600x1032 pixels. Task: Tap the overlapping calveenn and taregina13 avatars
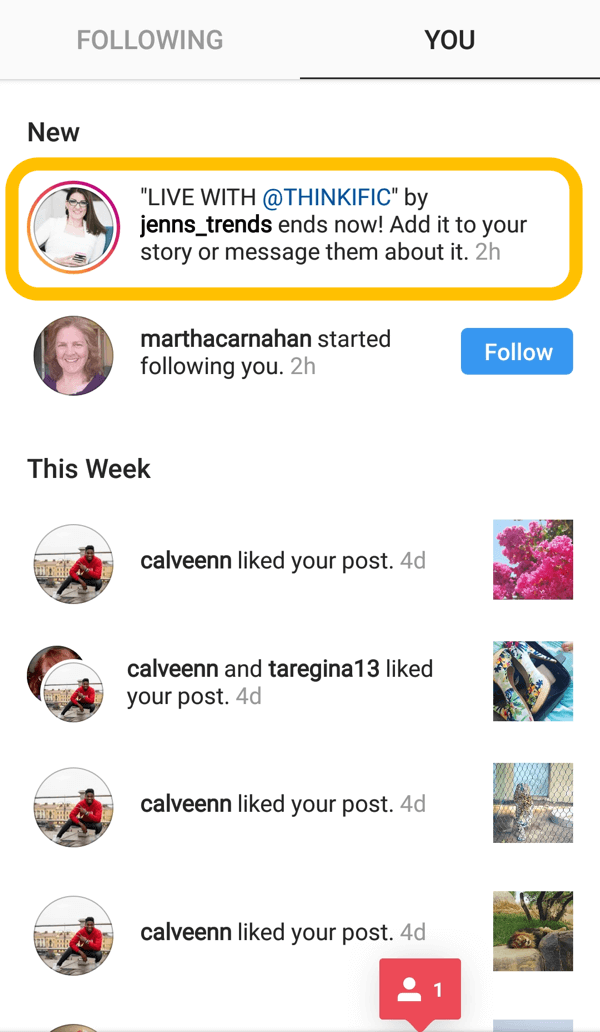[x=66, y=684]
